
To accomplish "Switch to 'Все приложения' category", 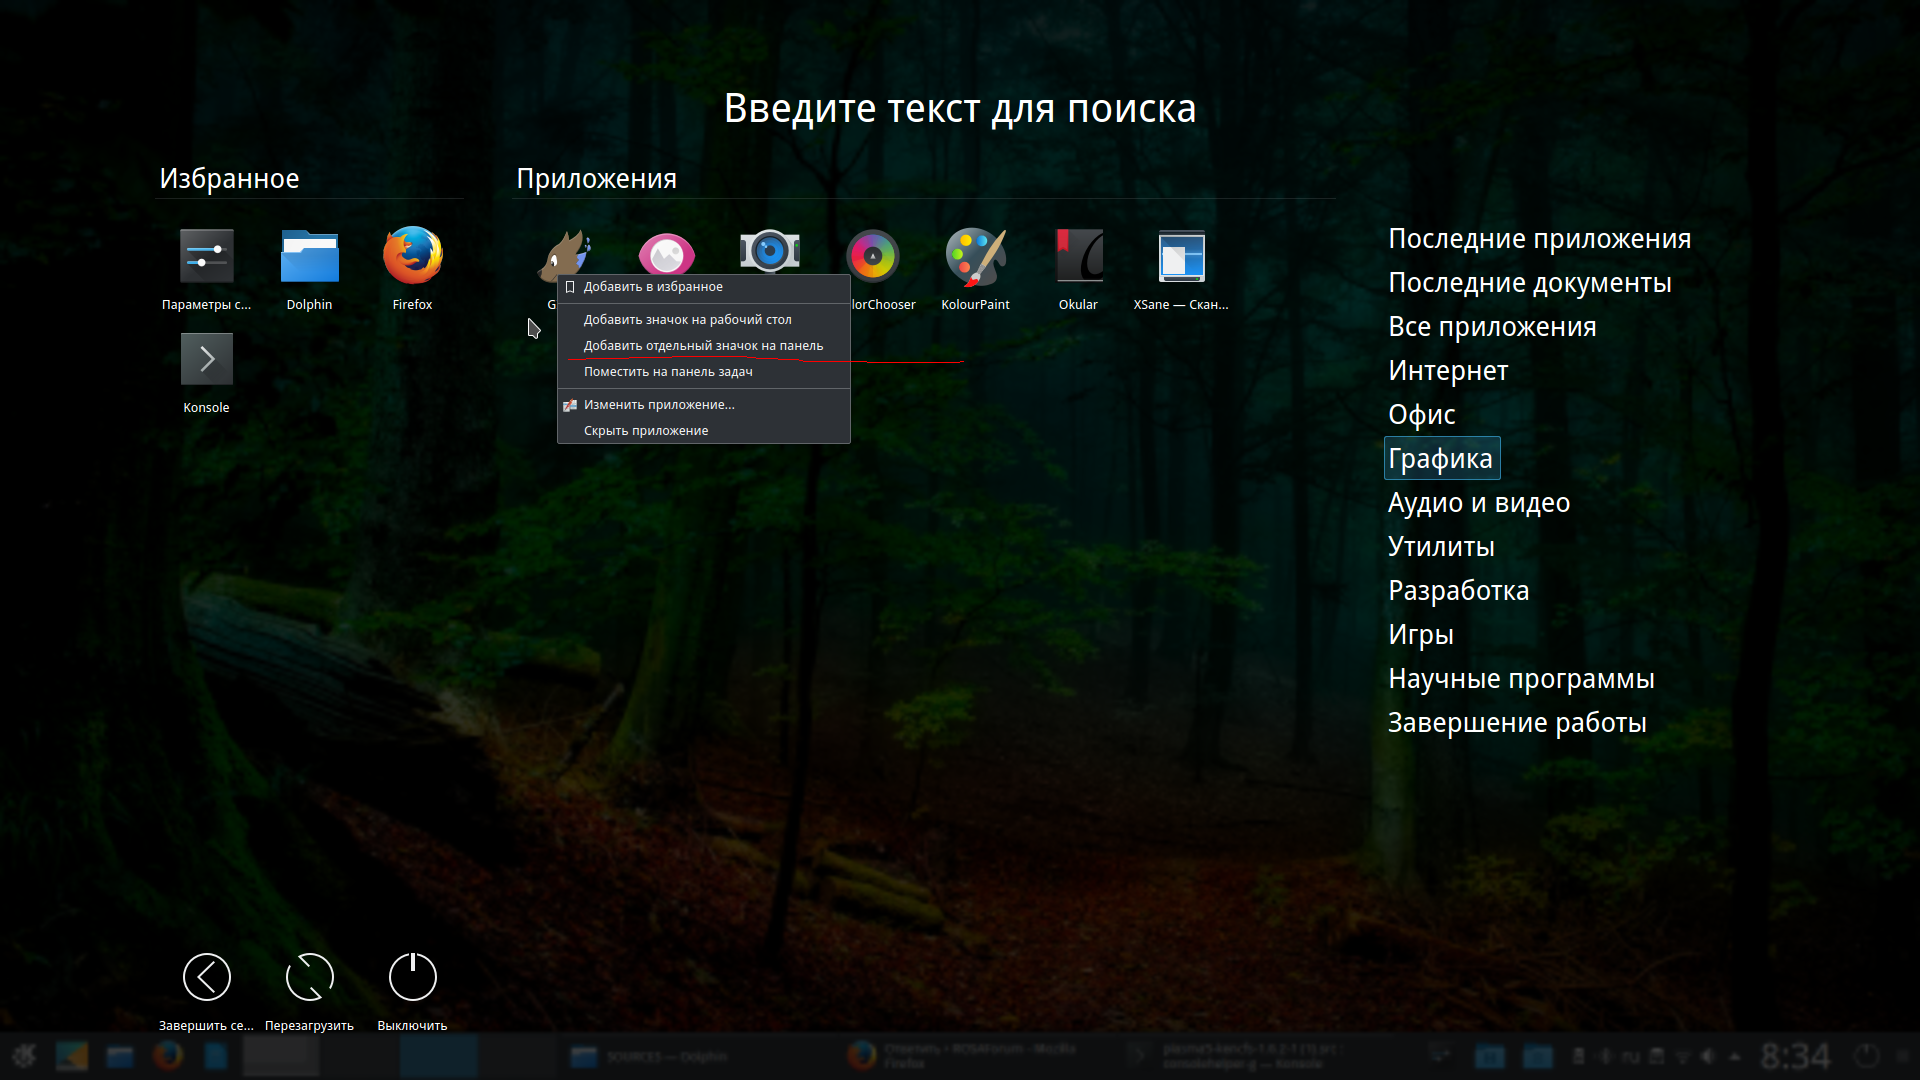I will tap(1491, 327).
